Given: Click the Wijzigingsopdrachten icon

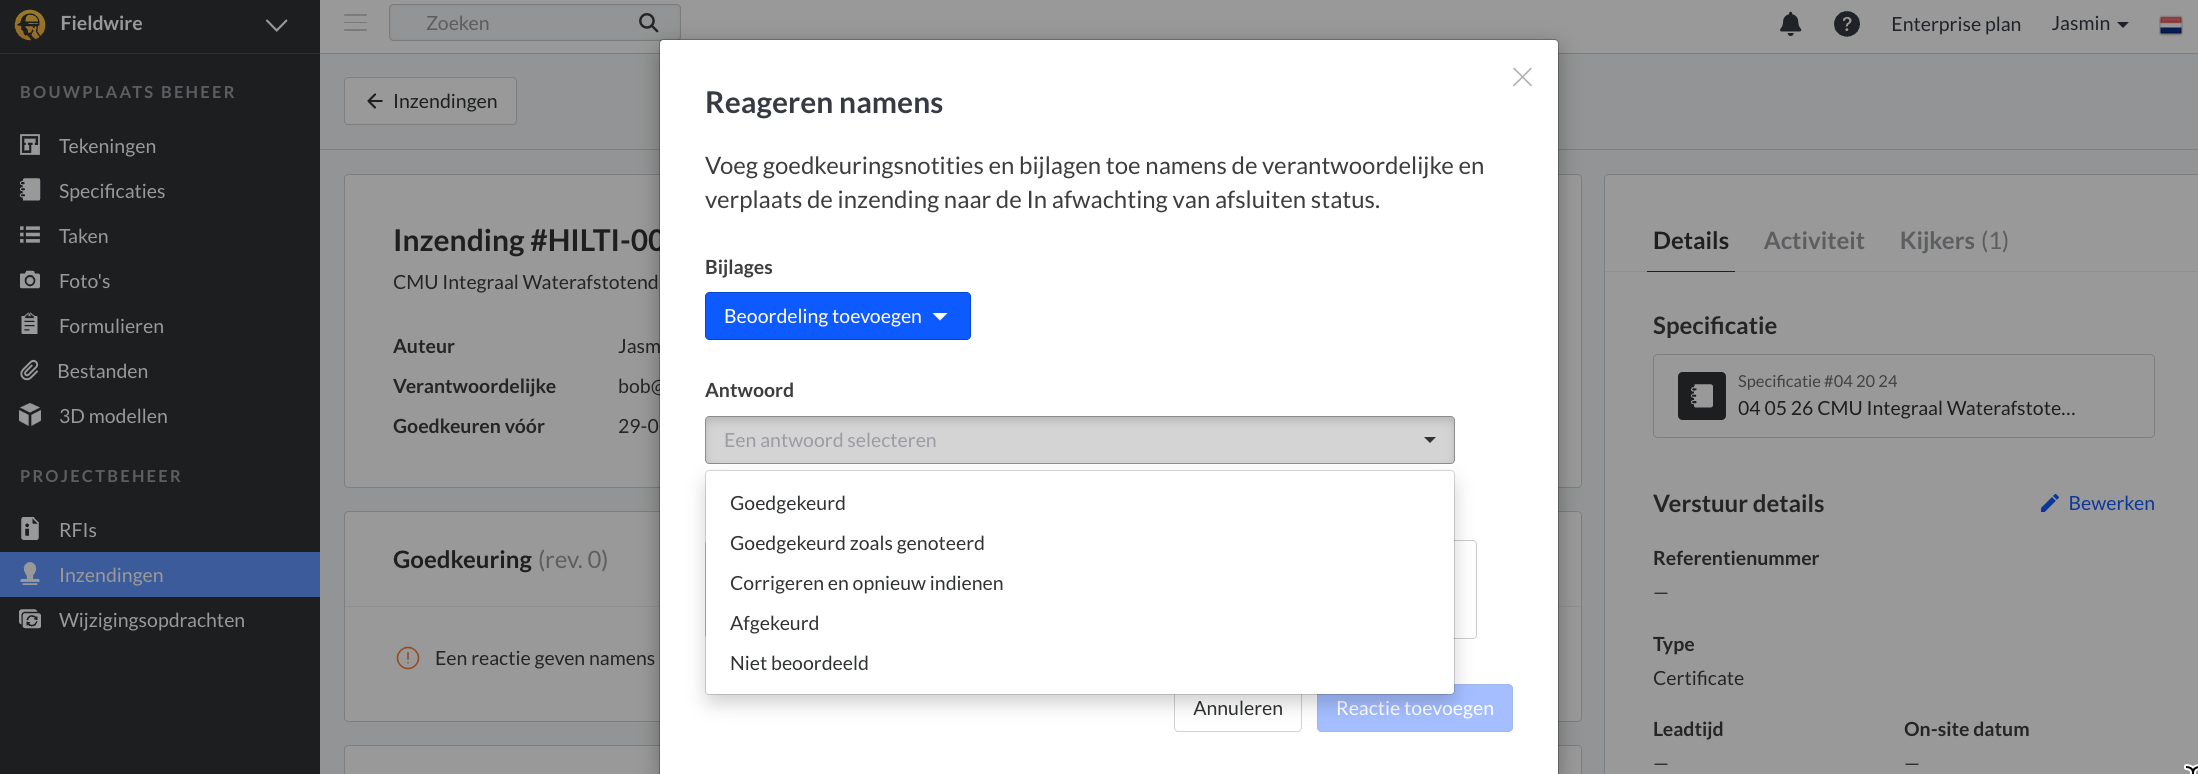Looking at the screenshot, I should (x=30, y=619).
